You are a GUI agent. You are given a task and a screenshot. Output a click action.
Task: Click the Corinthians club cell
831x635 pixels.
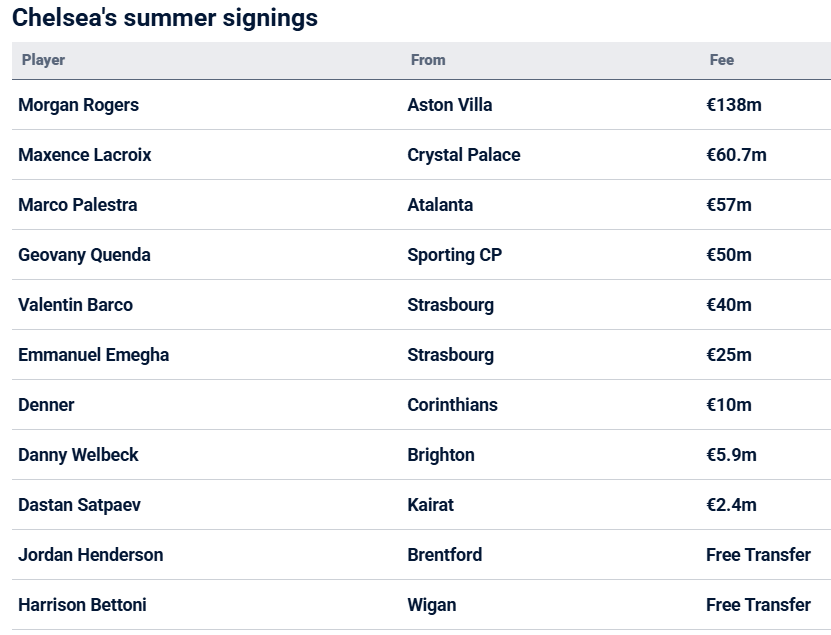click(x=453, y=405)
